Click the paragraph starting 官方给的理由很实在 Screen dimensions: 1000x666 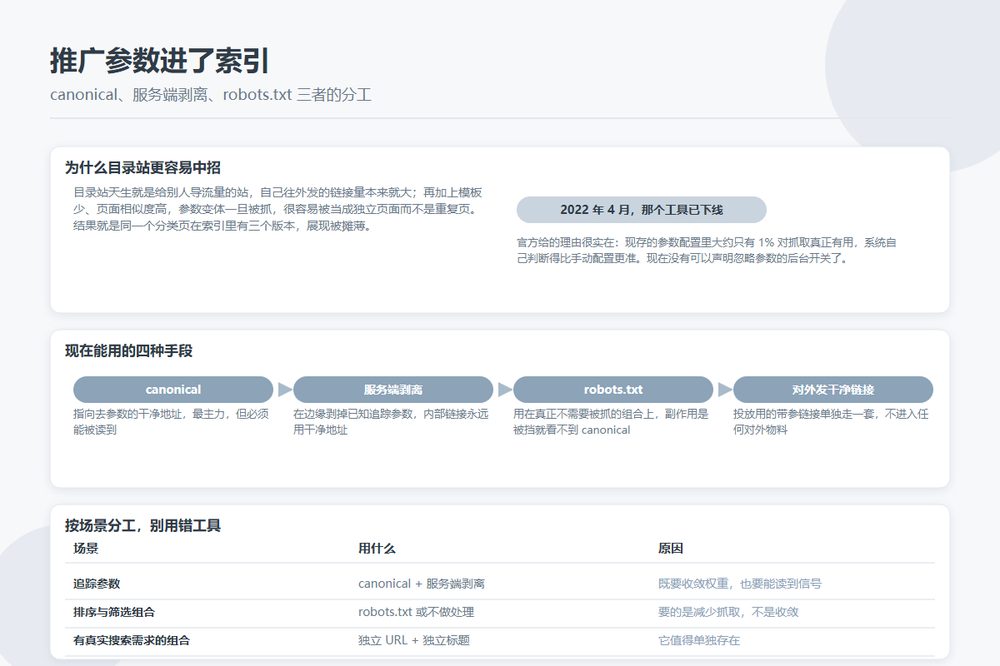(x=707, y=250)
